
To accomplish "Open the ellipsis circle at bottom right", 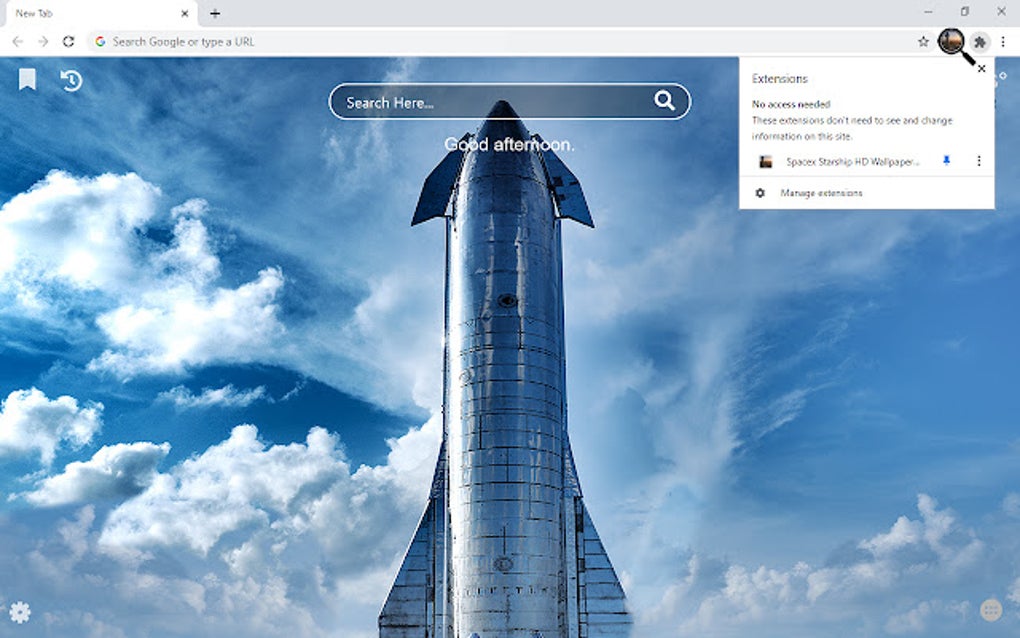I will (990, 609).
